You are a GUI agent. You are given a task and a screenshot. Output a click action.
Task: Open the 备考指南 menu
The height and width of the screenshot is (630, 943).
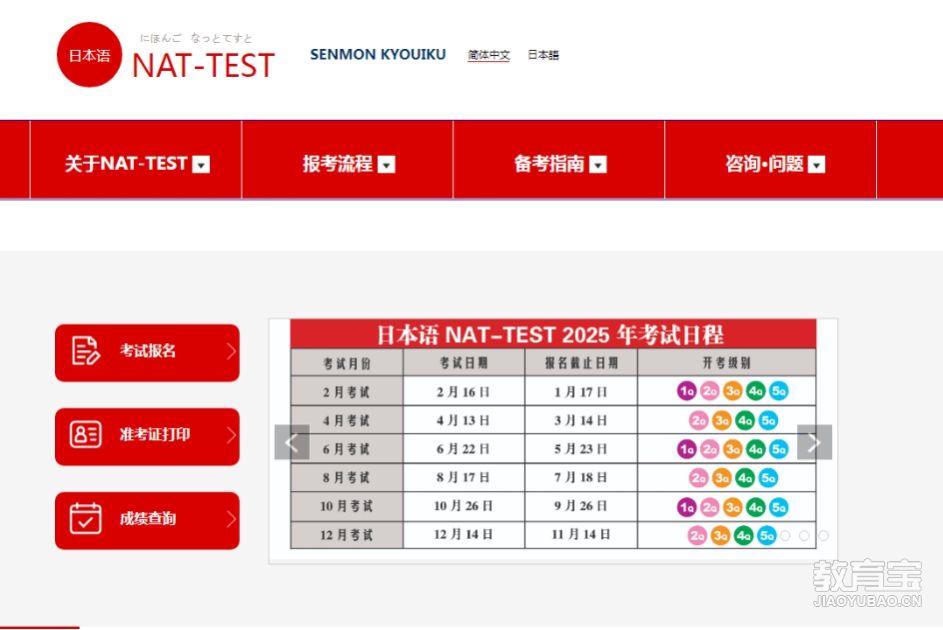[x=559, y=160]
